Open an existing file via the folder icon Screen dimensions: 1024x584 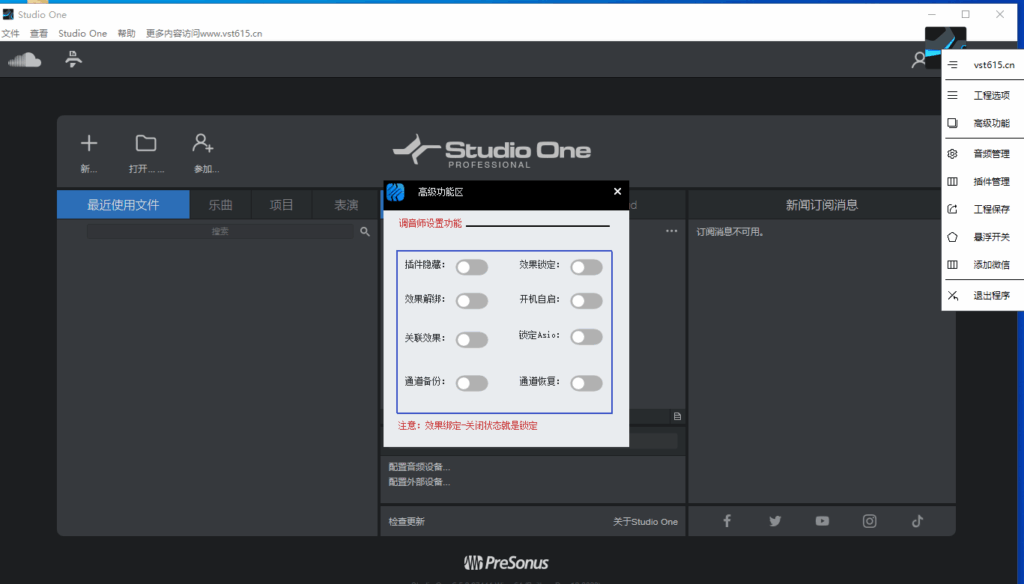[145, 142]
